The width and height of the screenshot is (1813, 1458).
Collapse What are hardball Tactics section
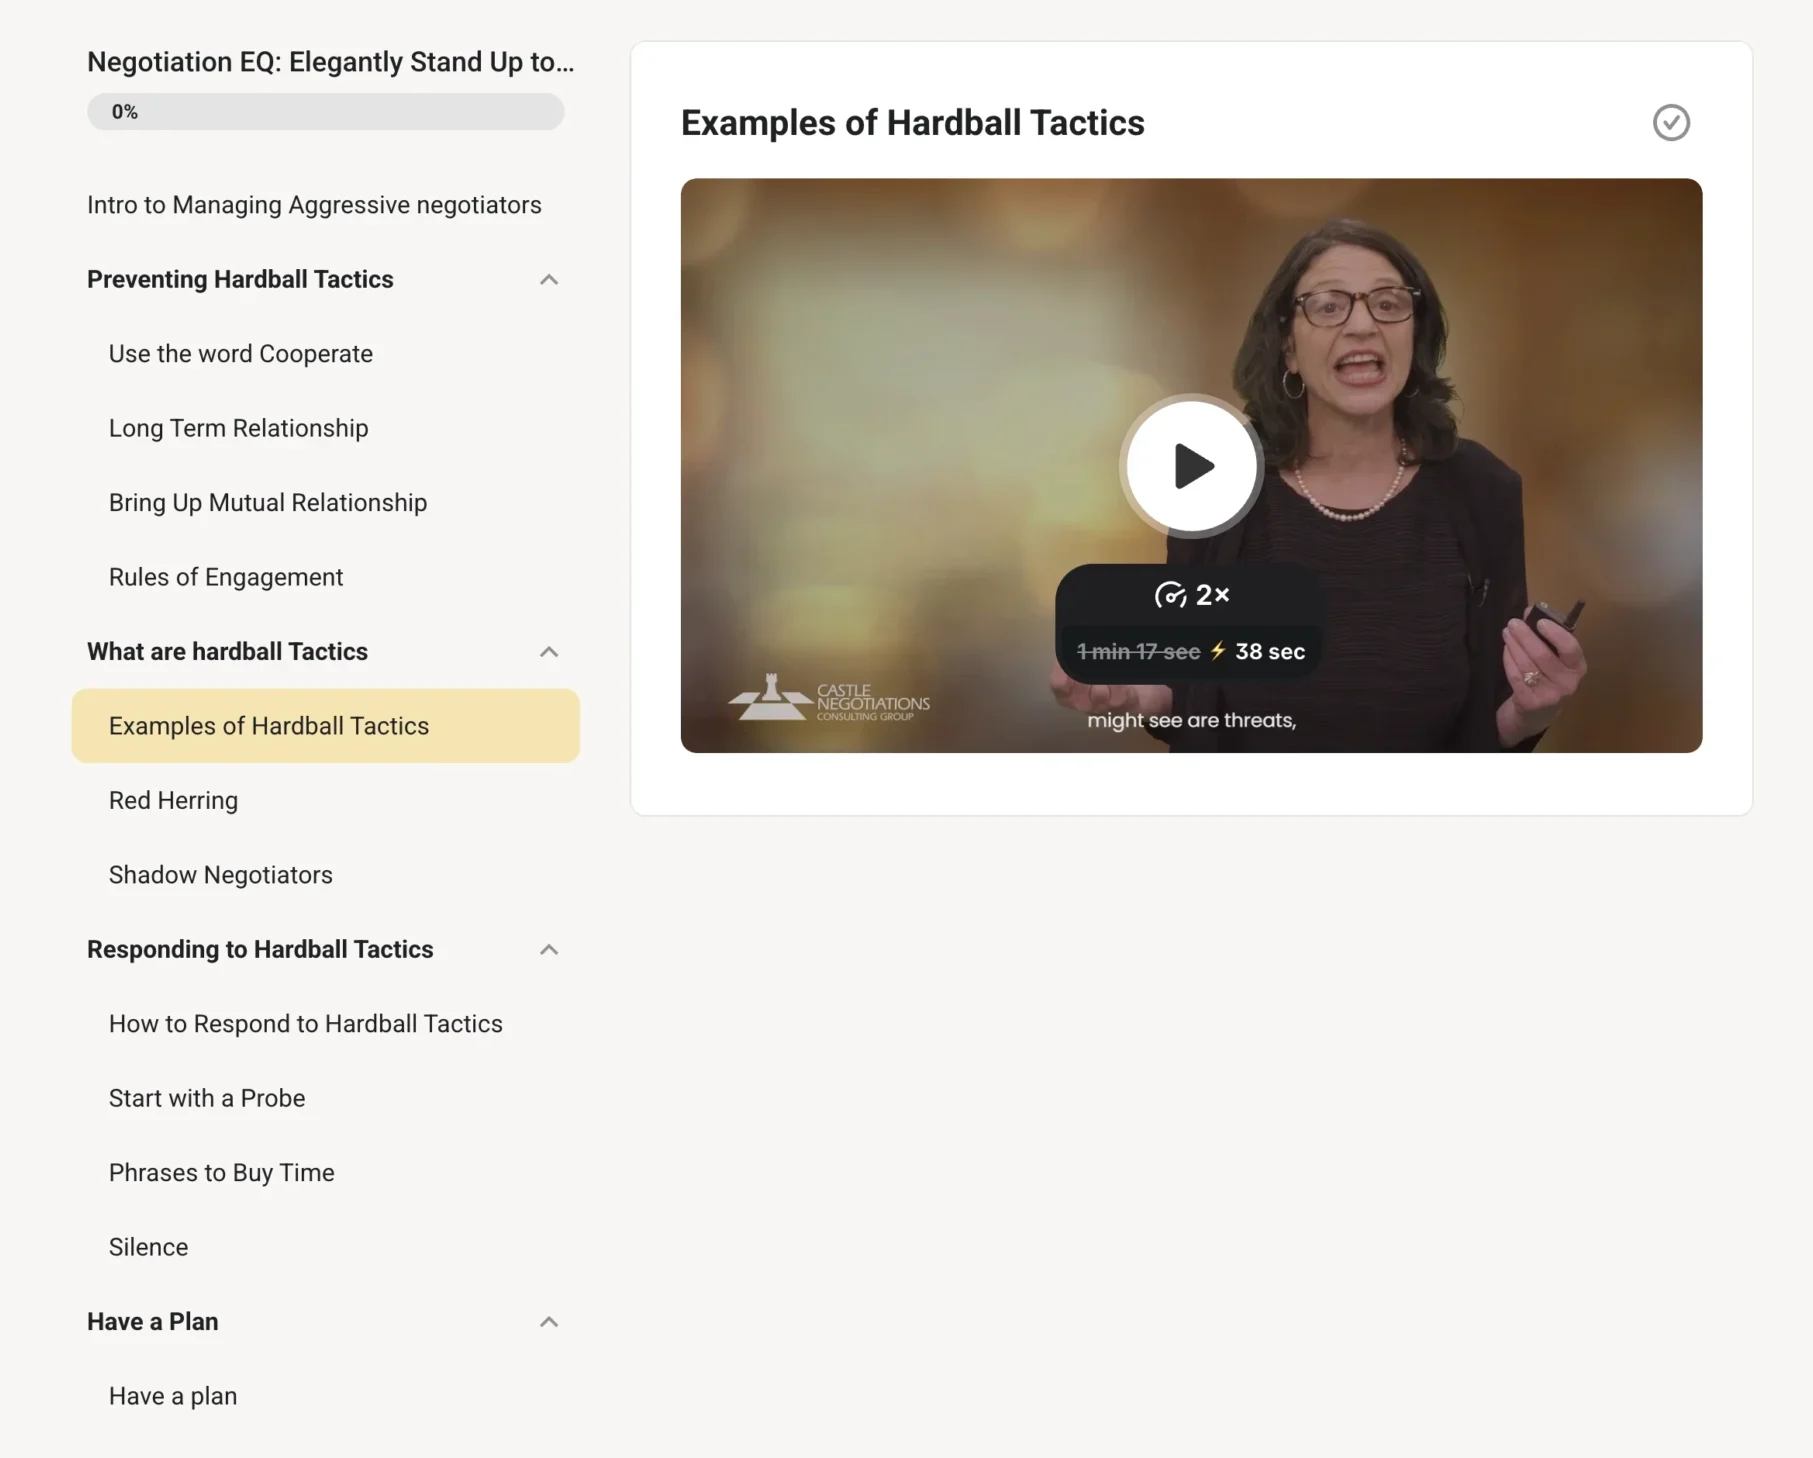pos(549,652)
